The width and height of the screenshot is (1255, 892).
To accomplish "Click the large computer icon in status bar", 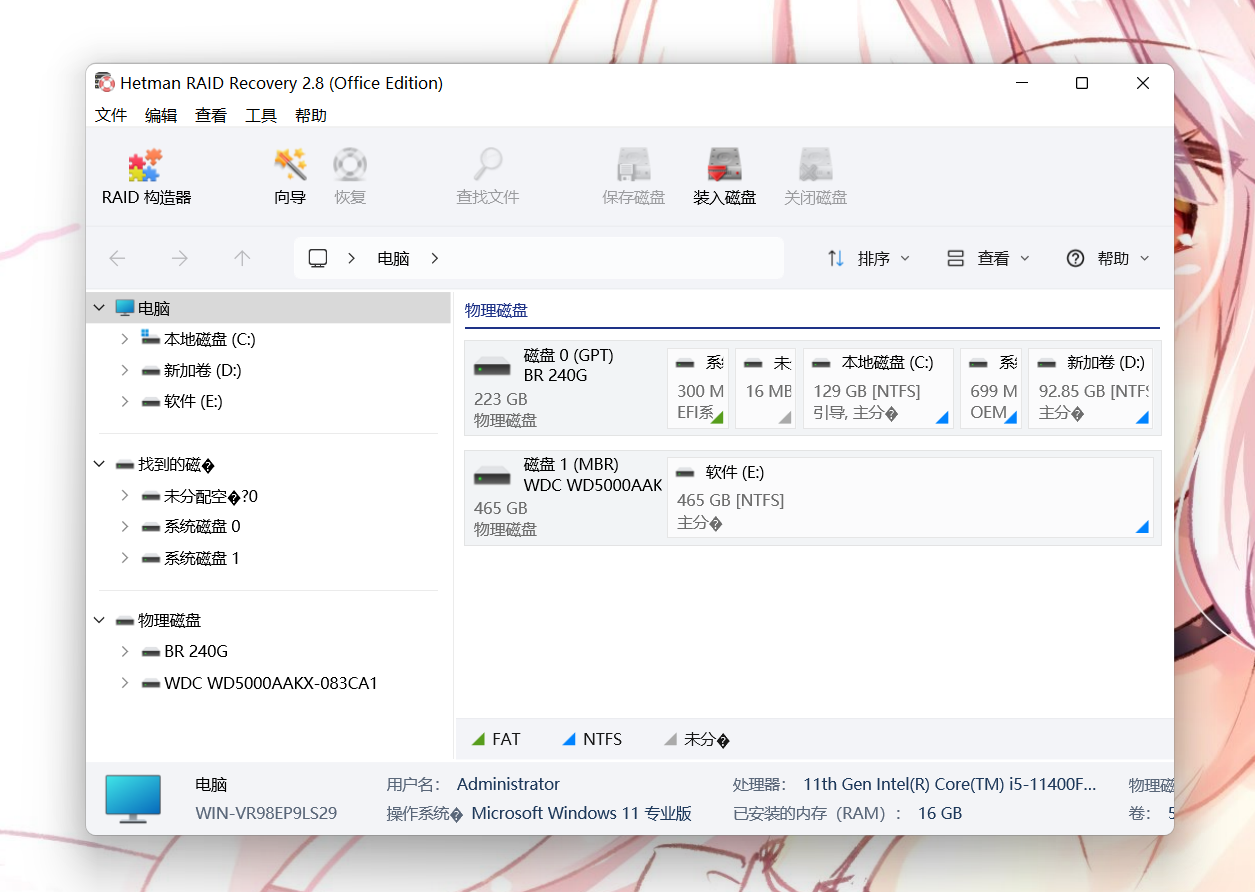I will (133, 799).
